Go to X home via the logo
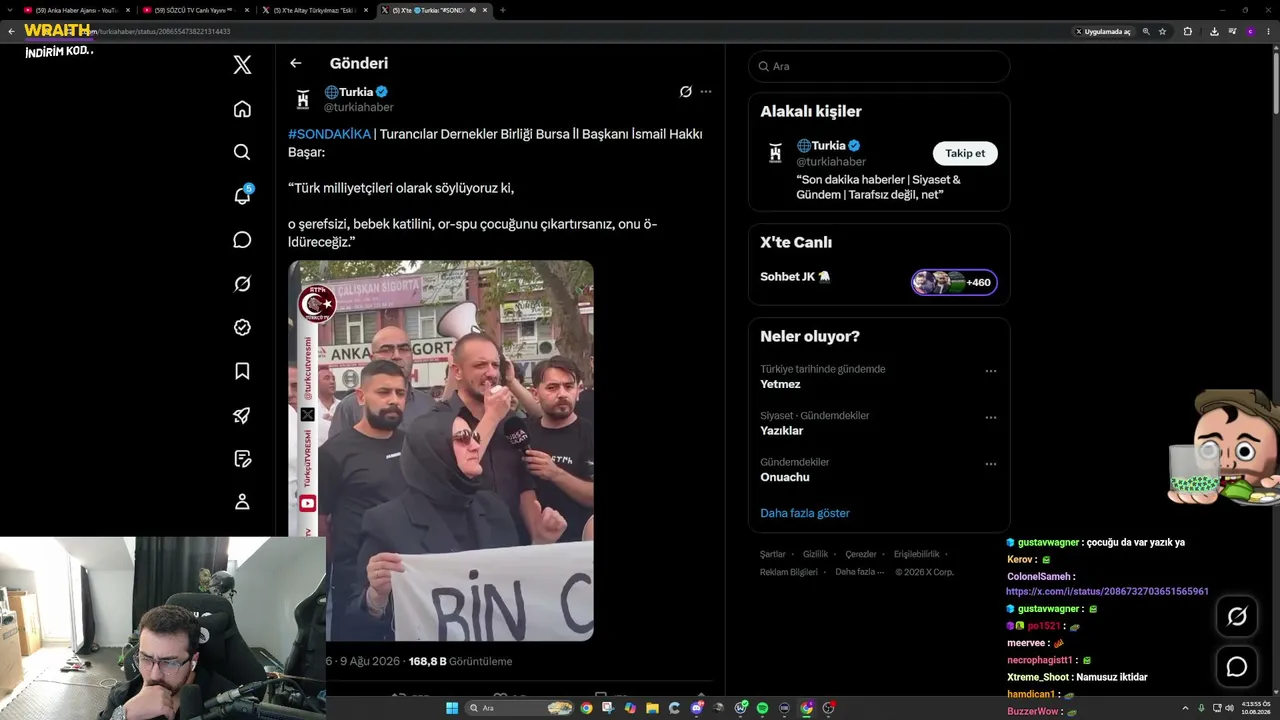 [x=242, y=65]
